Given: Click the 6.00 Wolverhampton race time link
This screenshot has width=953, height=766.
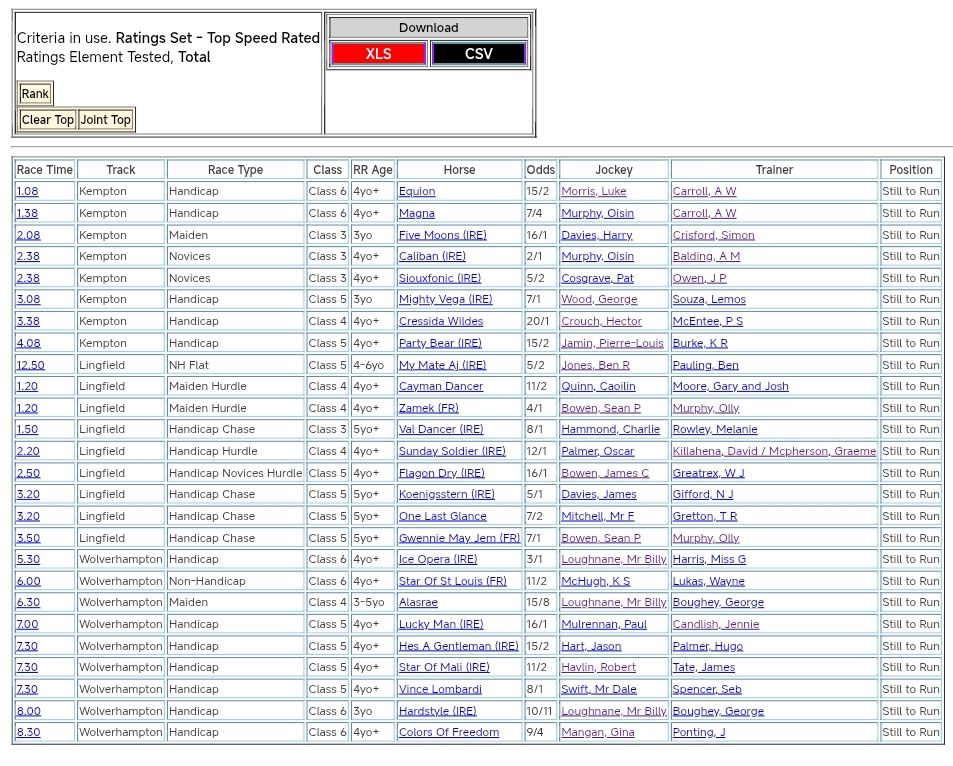Looking at the screenshot, I should pyautogui.click(x=28, y=581).
